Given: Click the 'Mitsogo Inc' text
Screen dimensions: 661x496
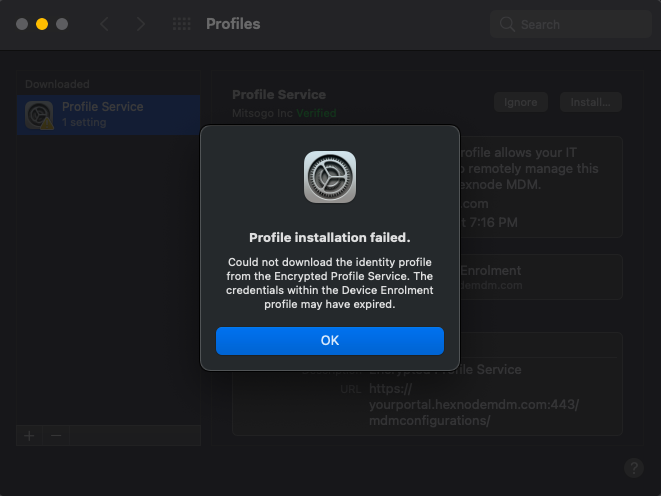Looking at the screenshot, I should [x=262, y=113].
